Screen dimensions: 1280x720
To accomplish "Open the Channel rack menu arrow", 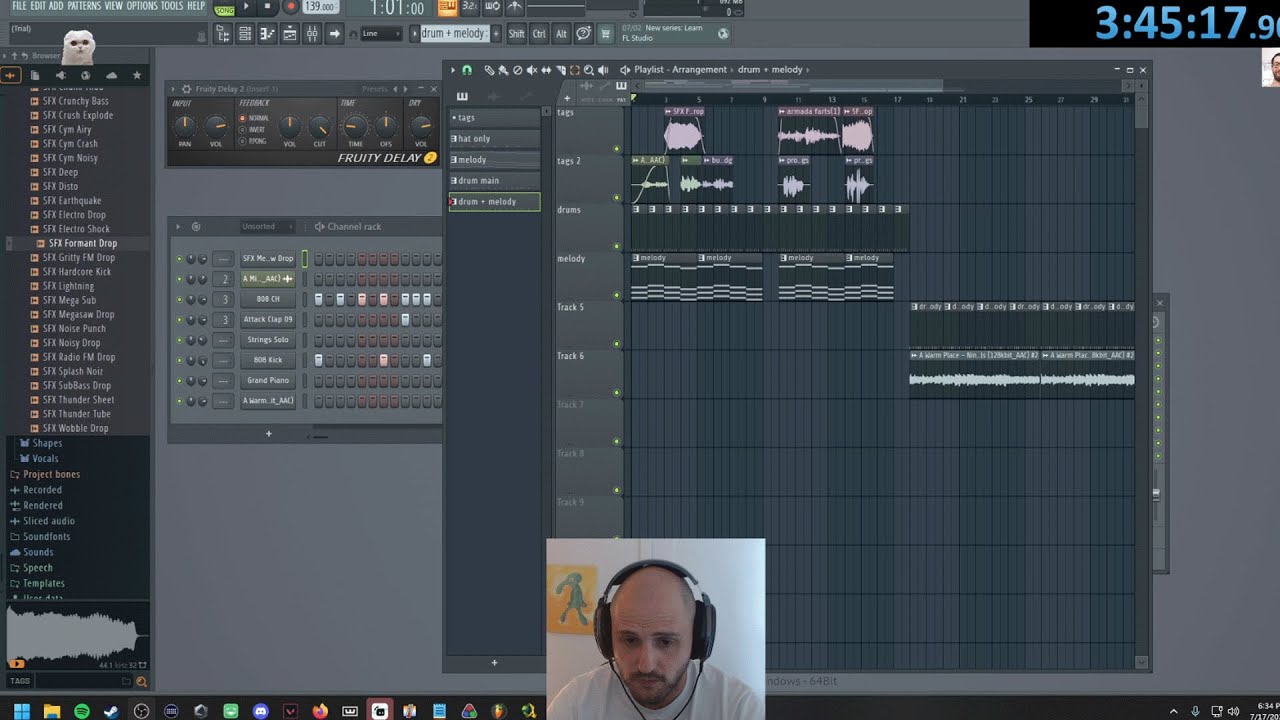I will [x=180, y=226].
